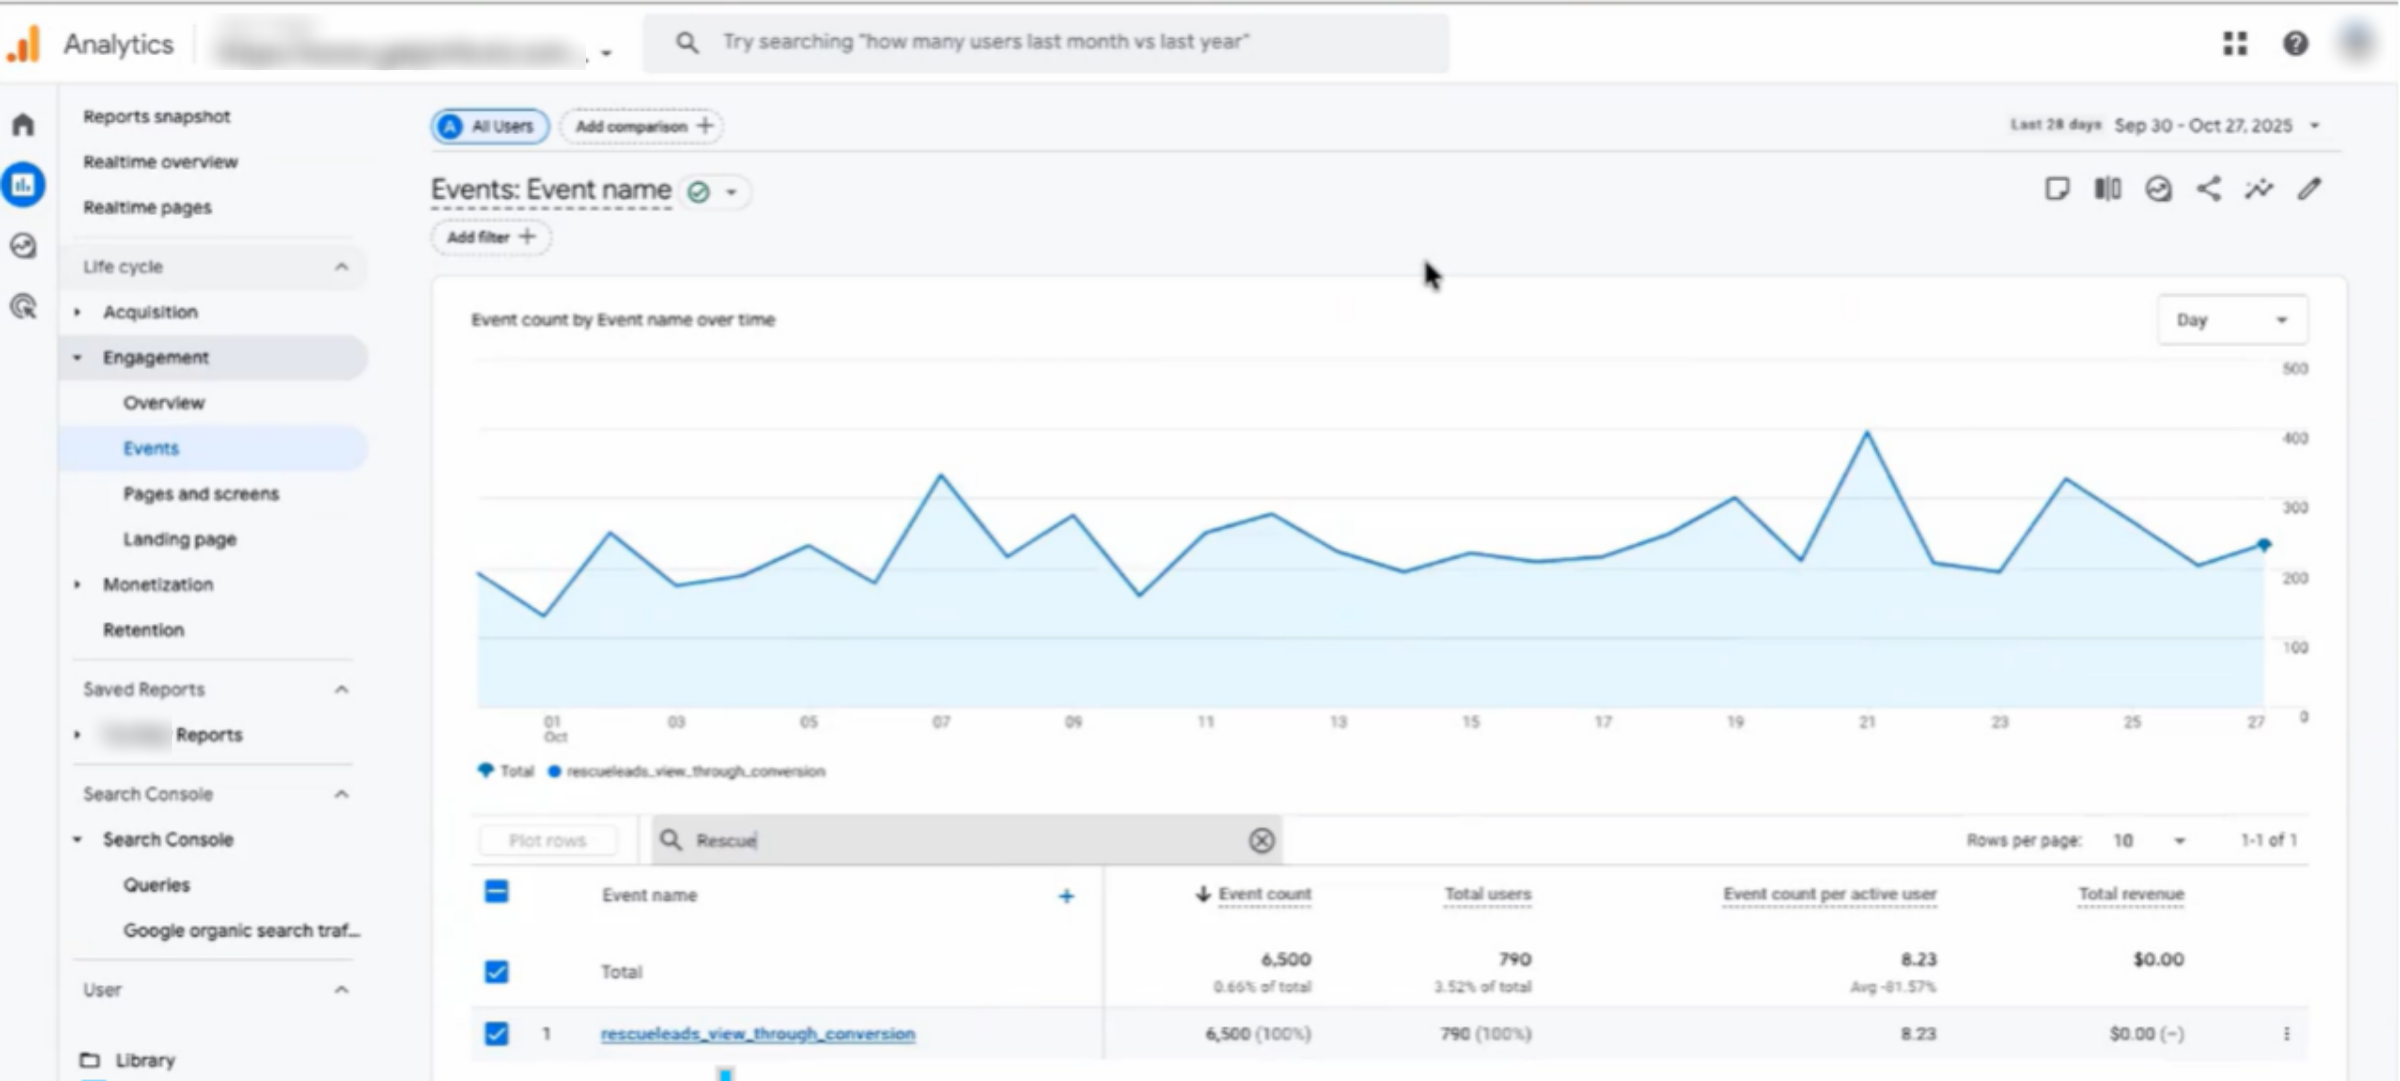
Task: Open the Insights sparkline icon
Action: click(x=2259, y=189)
